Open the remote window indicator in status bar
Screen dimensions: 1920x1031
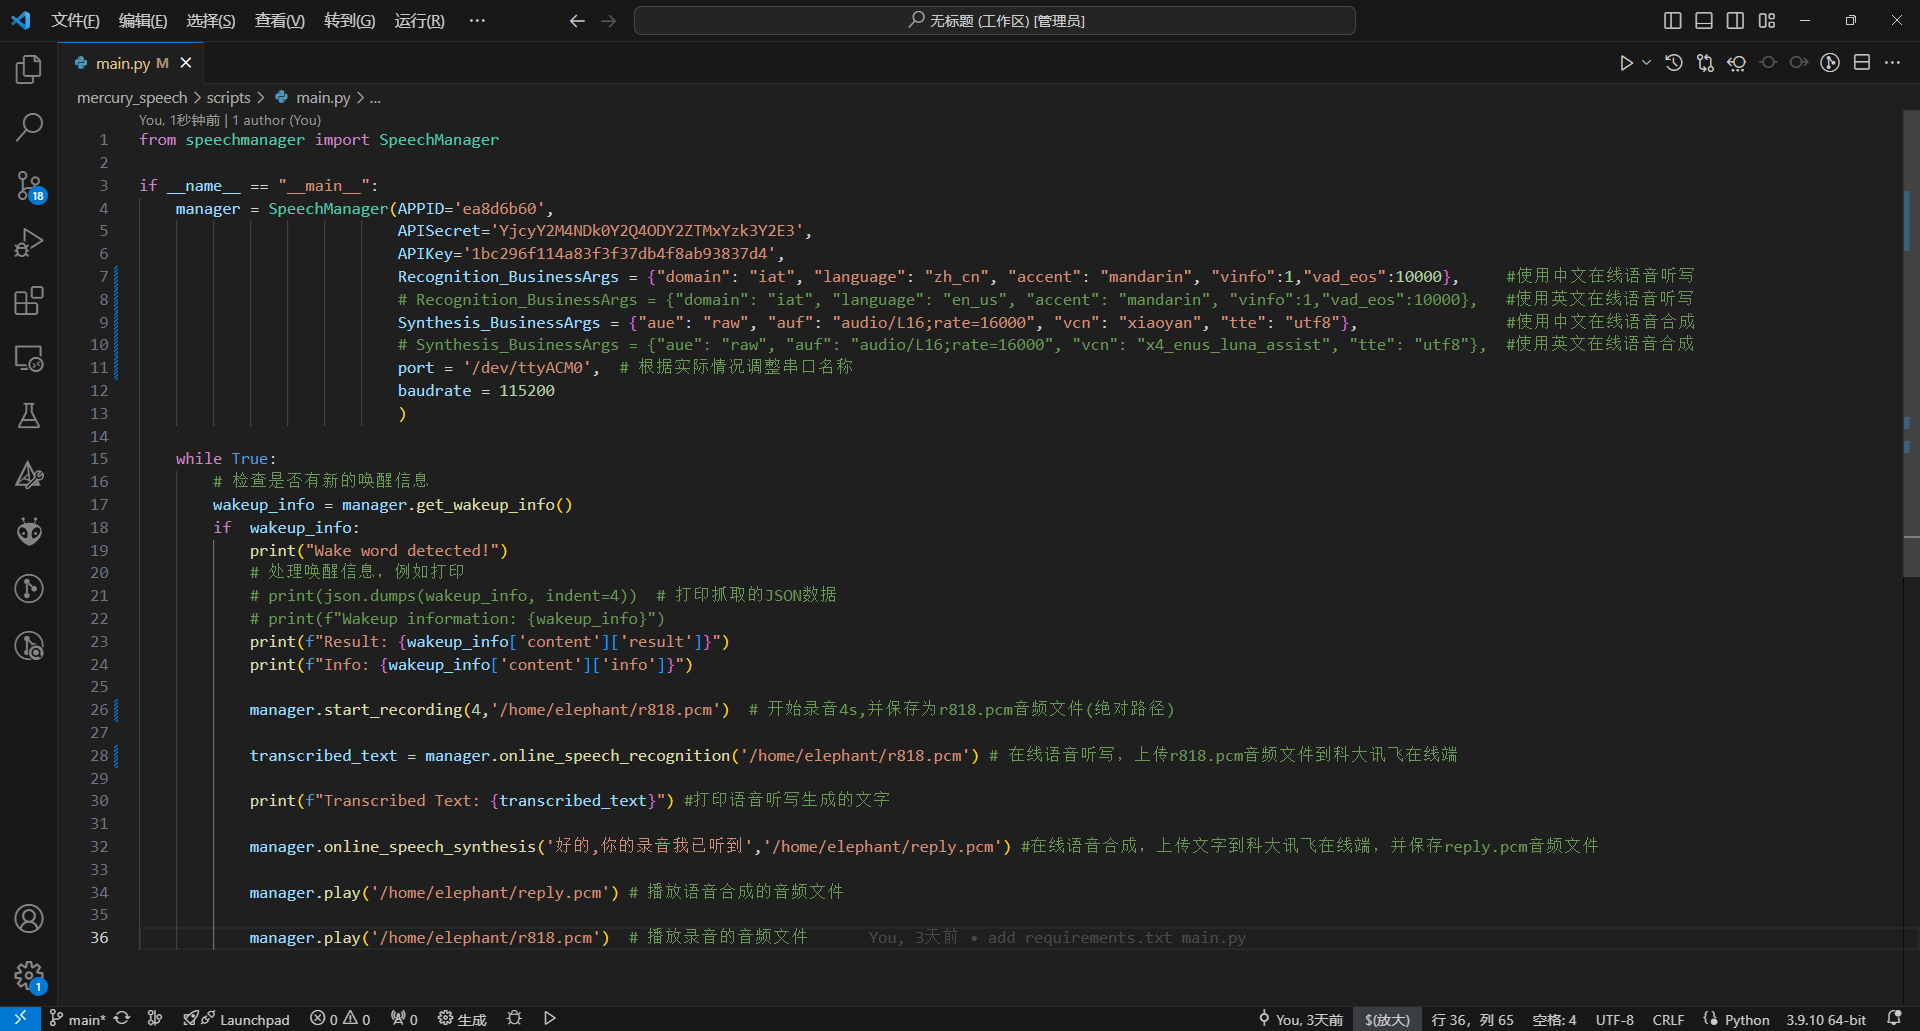click(20, 1019)
